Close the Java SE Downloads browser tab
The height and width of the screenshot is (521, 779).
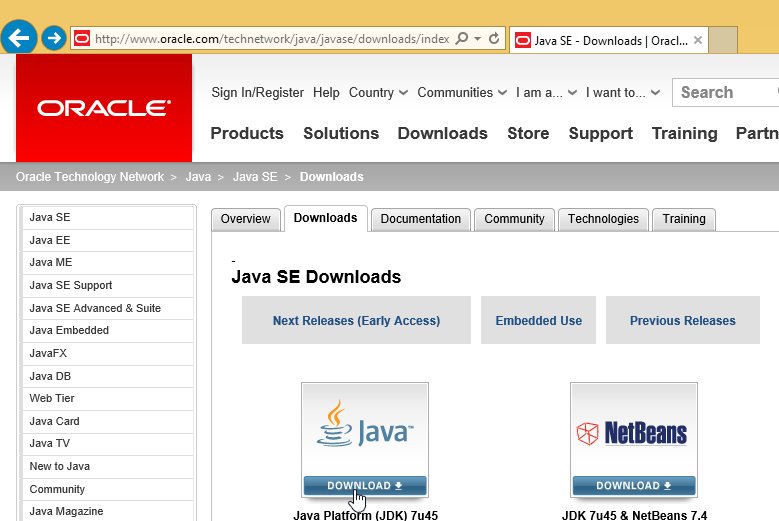(x=698, y=40)
